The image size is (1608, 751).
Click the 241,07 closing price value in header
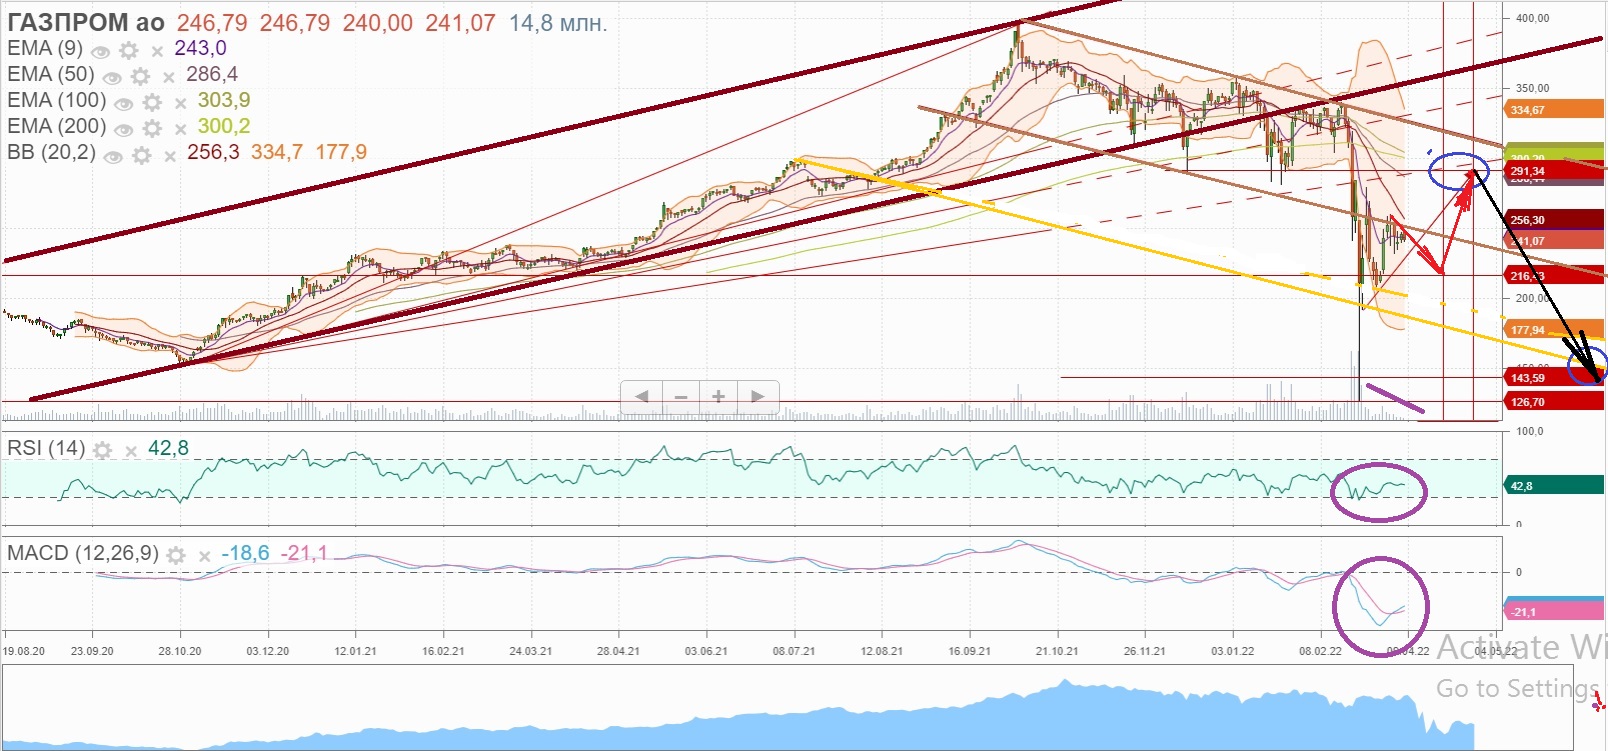pos(460,22)
